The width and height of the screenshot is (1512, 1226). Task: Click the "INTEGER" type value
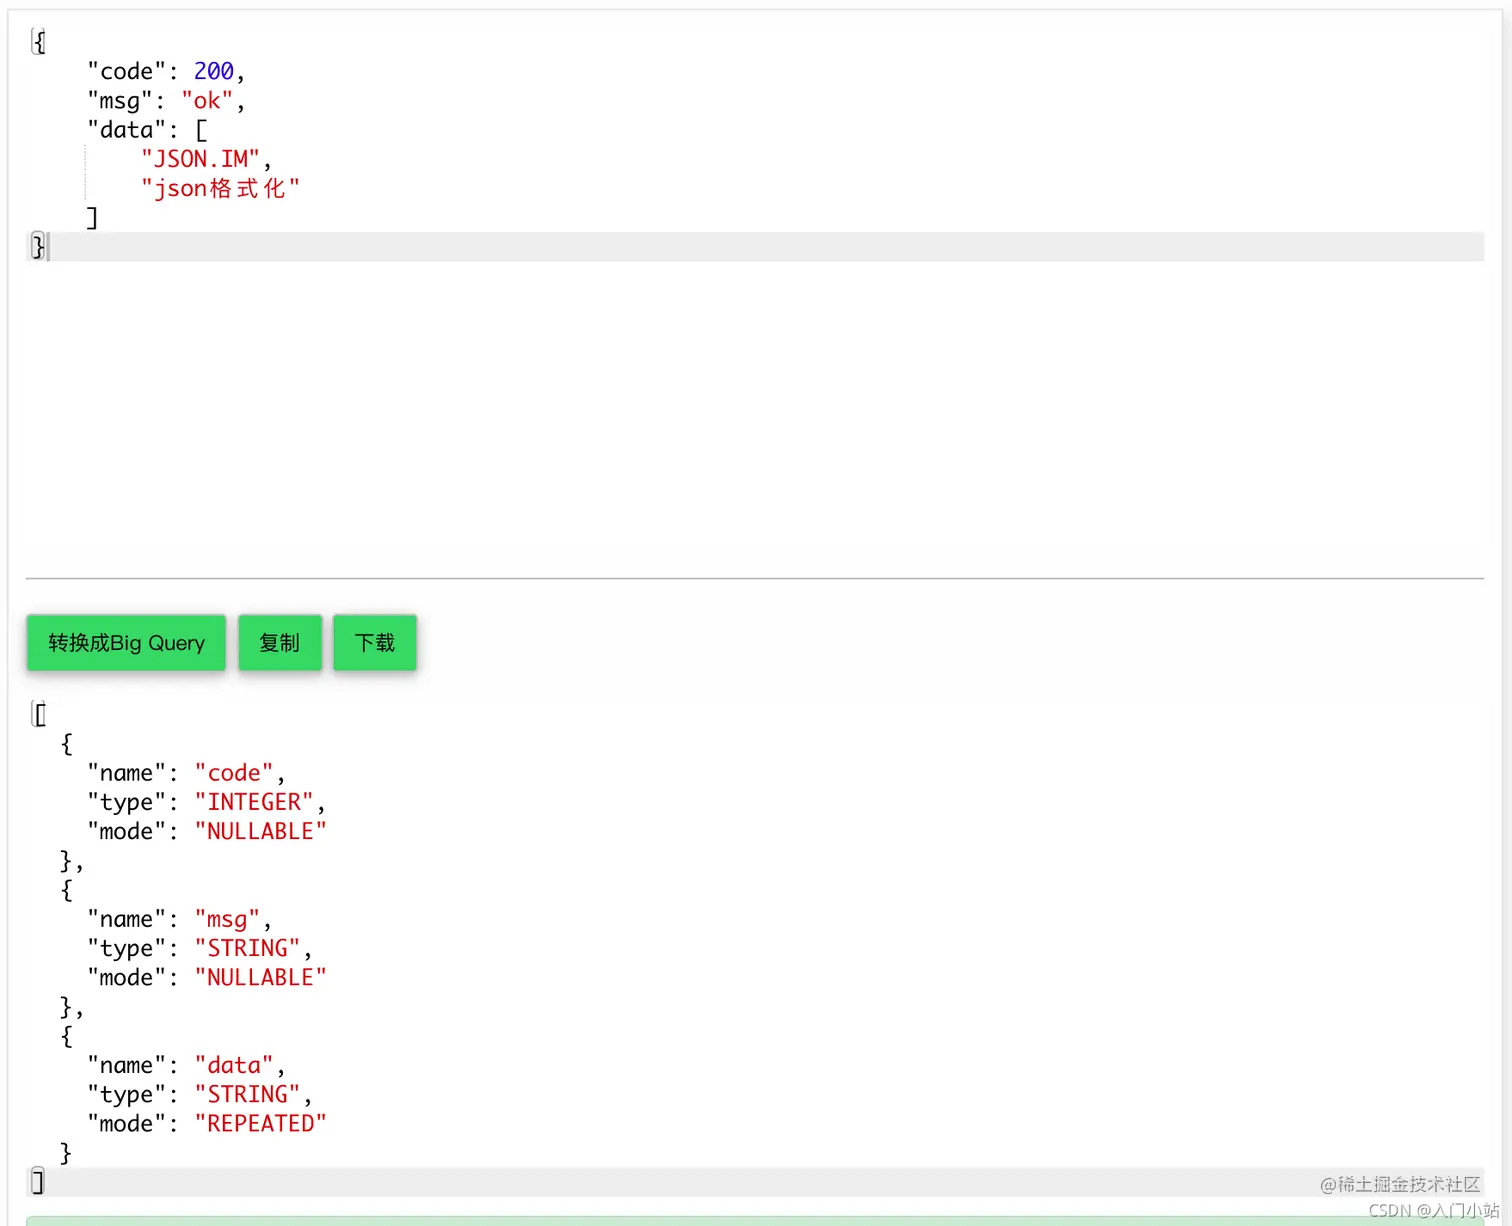(254, 802)
